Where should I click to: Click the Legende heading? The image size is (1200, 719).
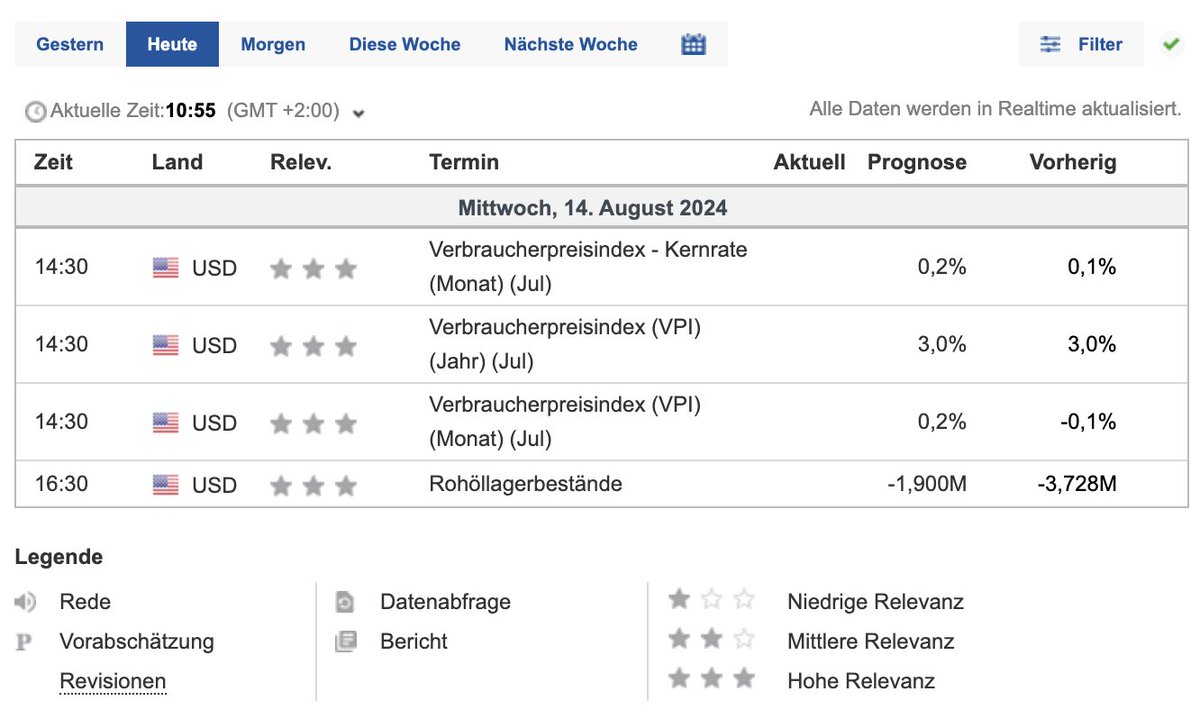[x=59, y=557]
